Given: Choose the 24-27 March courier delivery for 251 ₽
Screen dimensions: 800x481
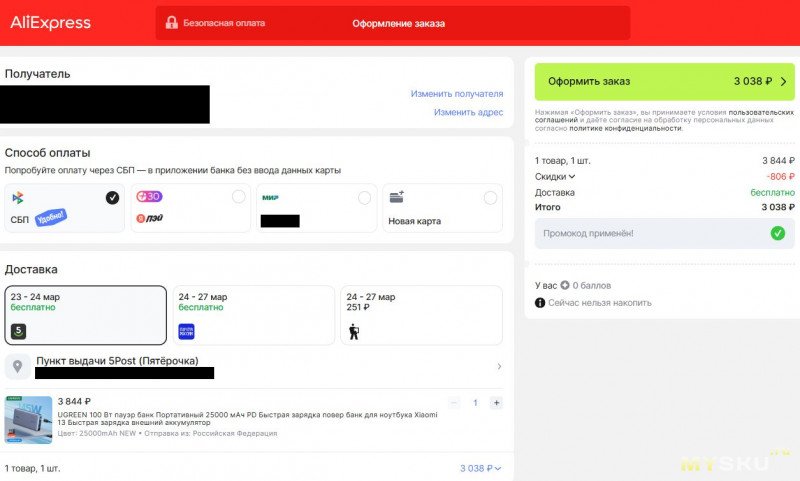Looking at the screenshot, I should 421,315.
